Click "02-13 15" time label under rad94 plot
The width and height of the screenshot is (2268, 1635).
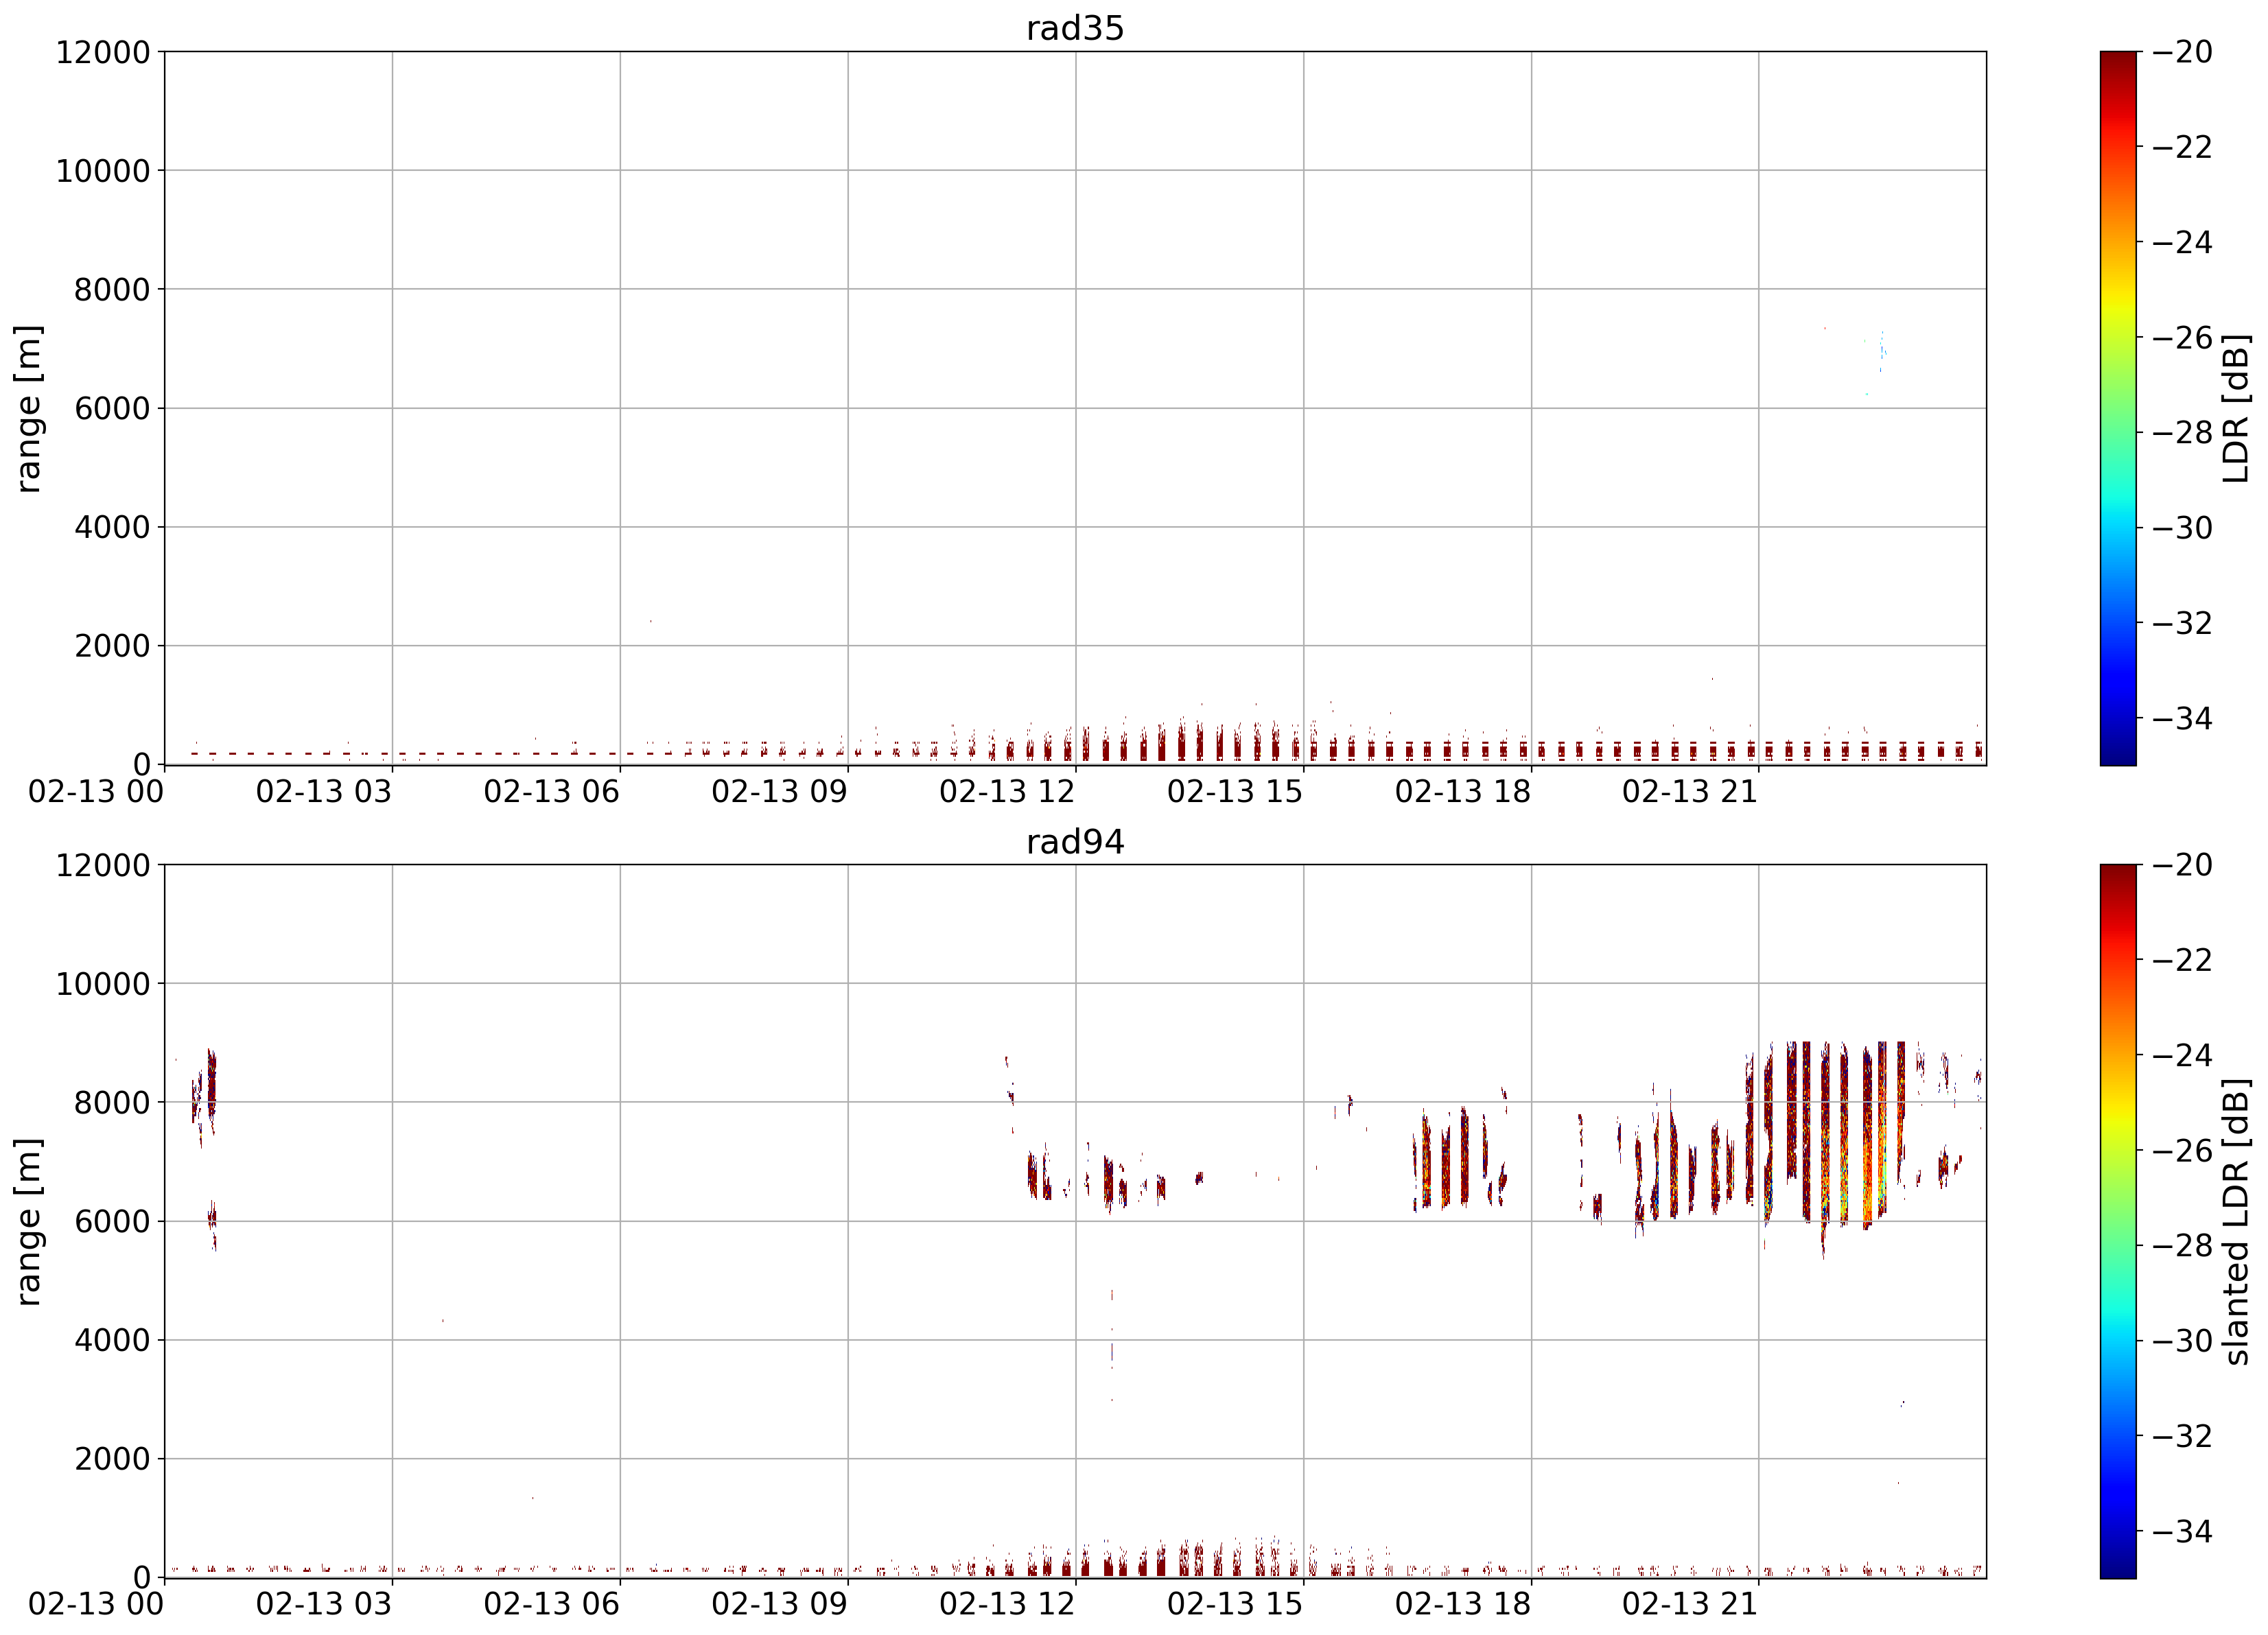pyautogui.click(x=1236, y=1605)
